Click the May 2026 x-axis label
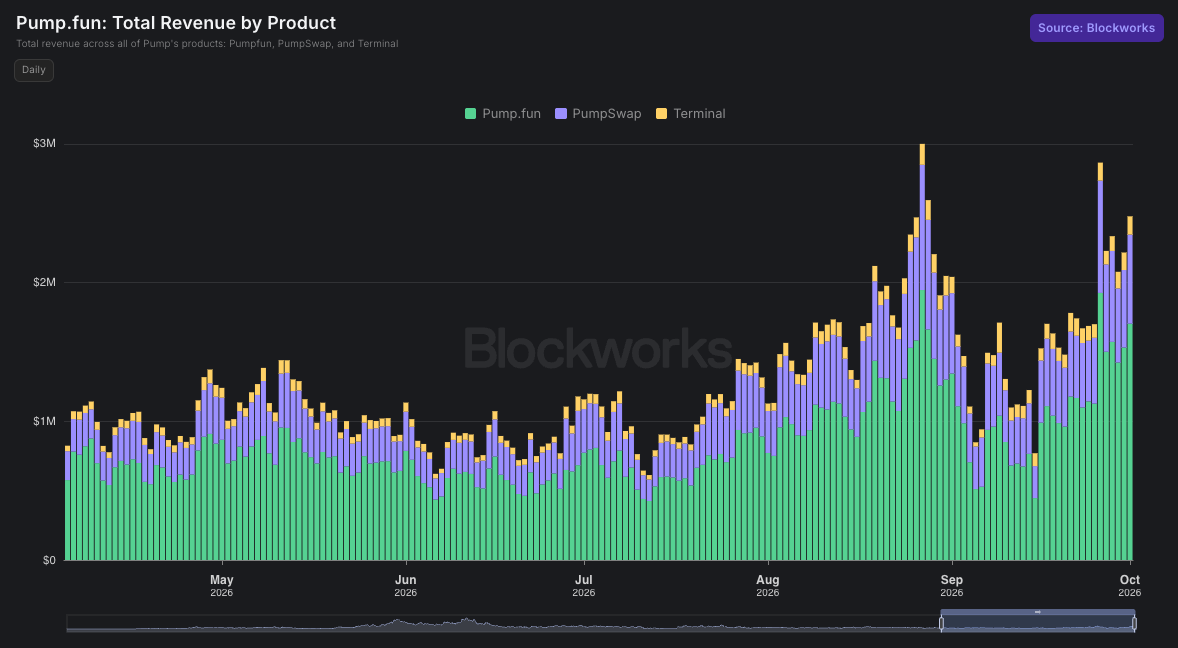1178x648 pixels. (x=222, y=586)
